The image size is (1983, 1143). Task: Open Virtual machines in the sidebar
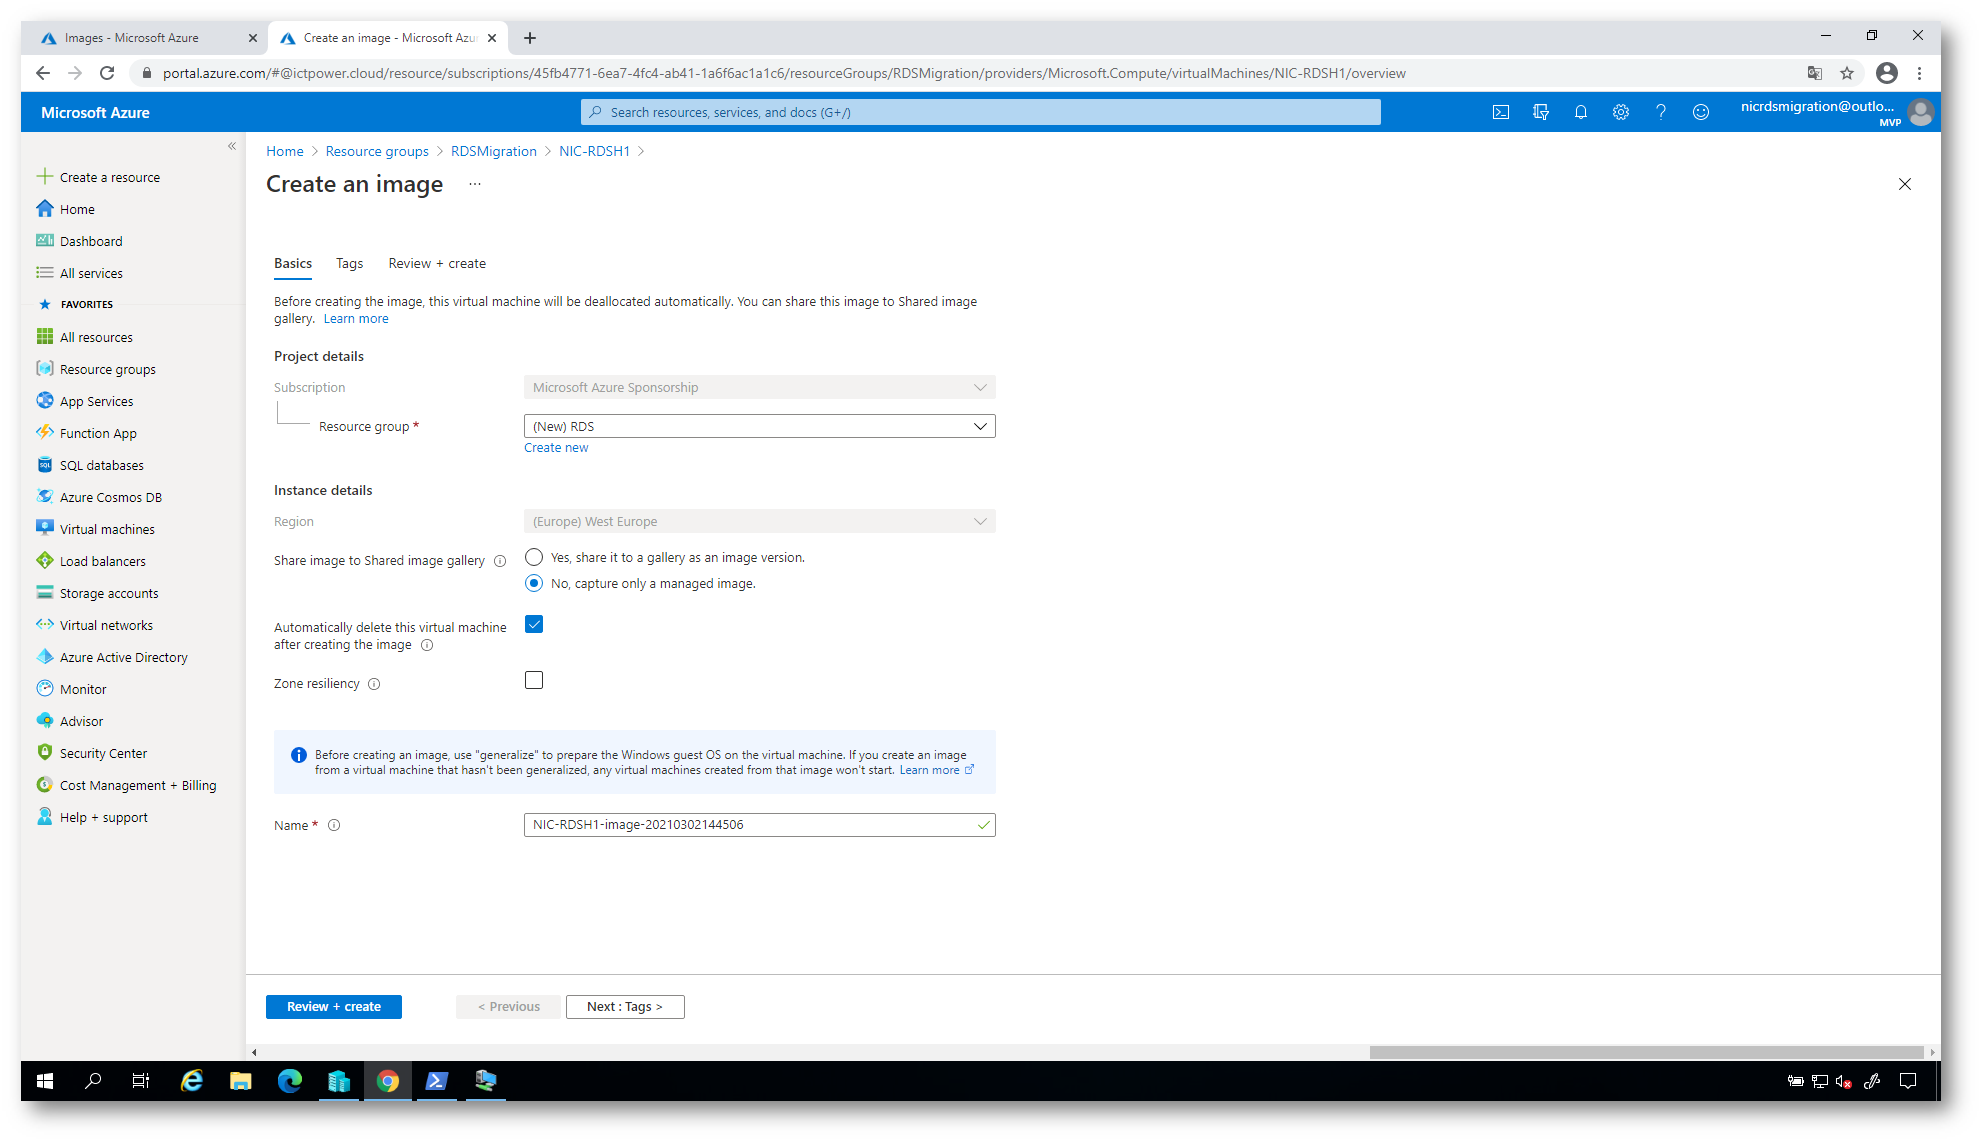(x=107, y=529)
